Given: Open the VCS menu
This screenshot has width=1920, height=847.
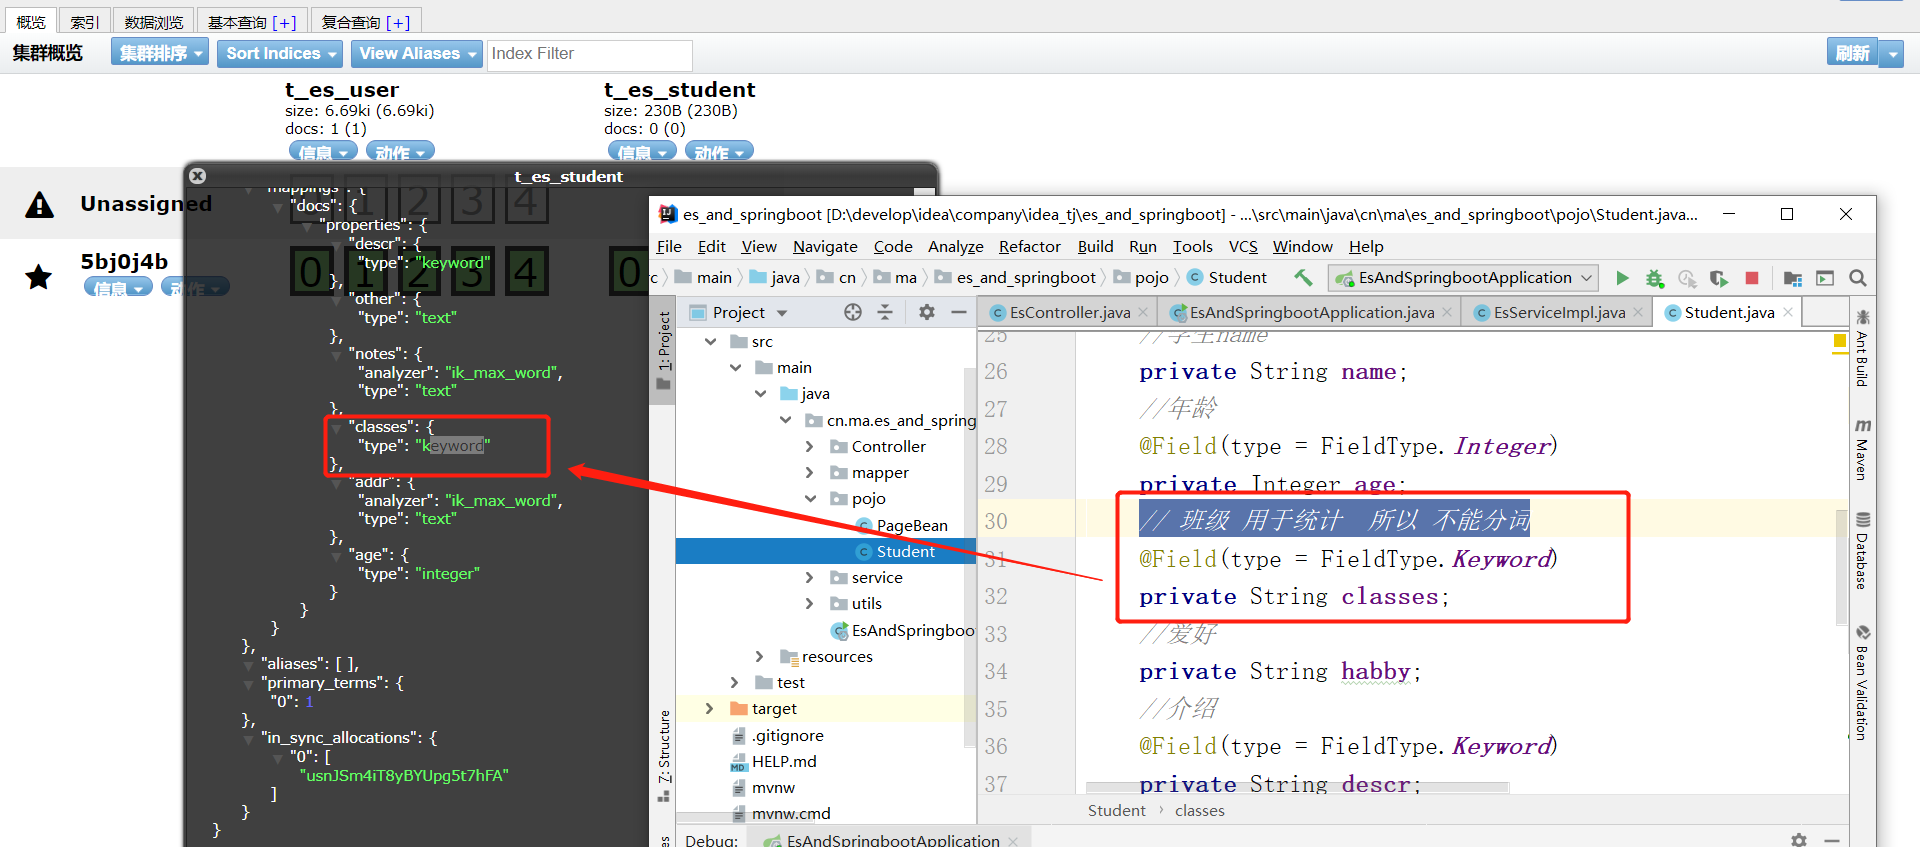Looking at the screenshot, I should (1242, 246).
